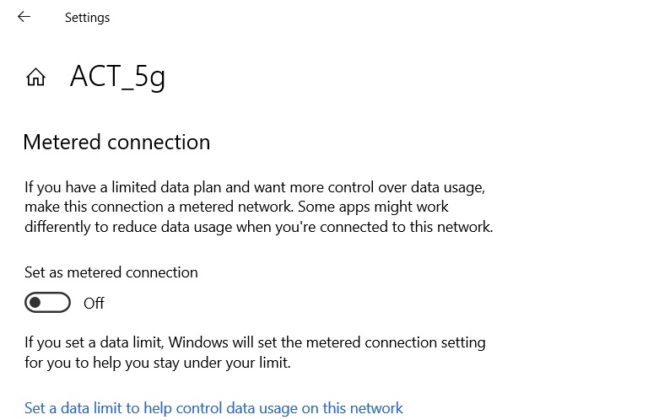Click the Off label beside the toggle

(94, 303)
